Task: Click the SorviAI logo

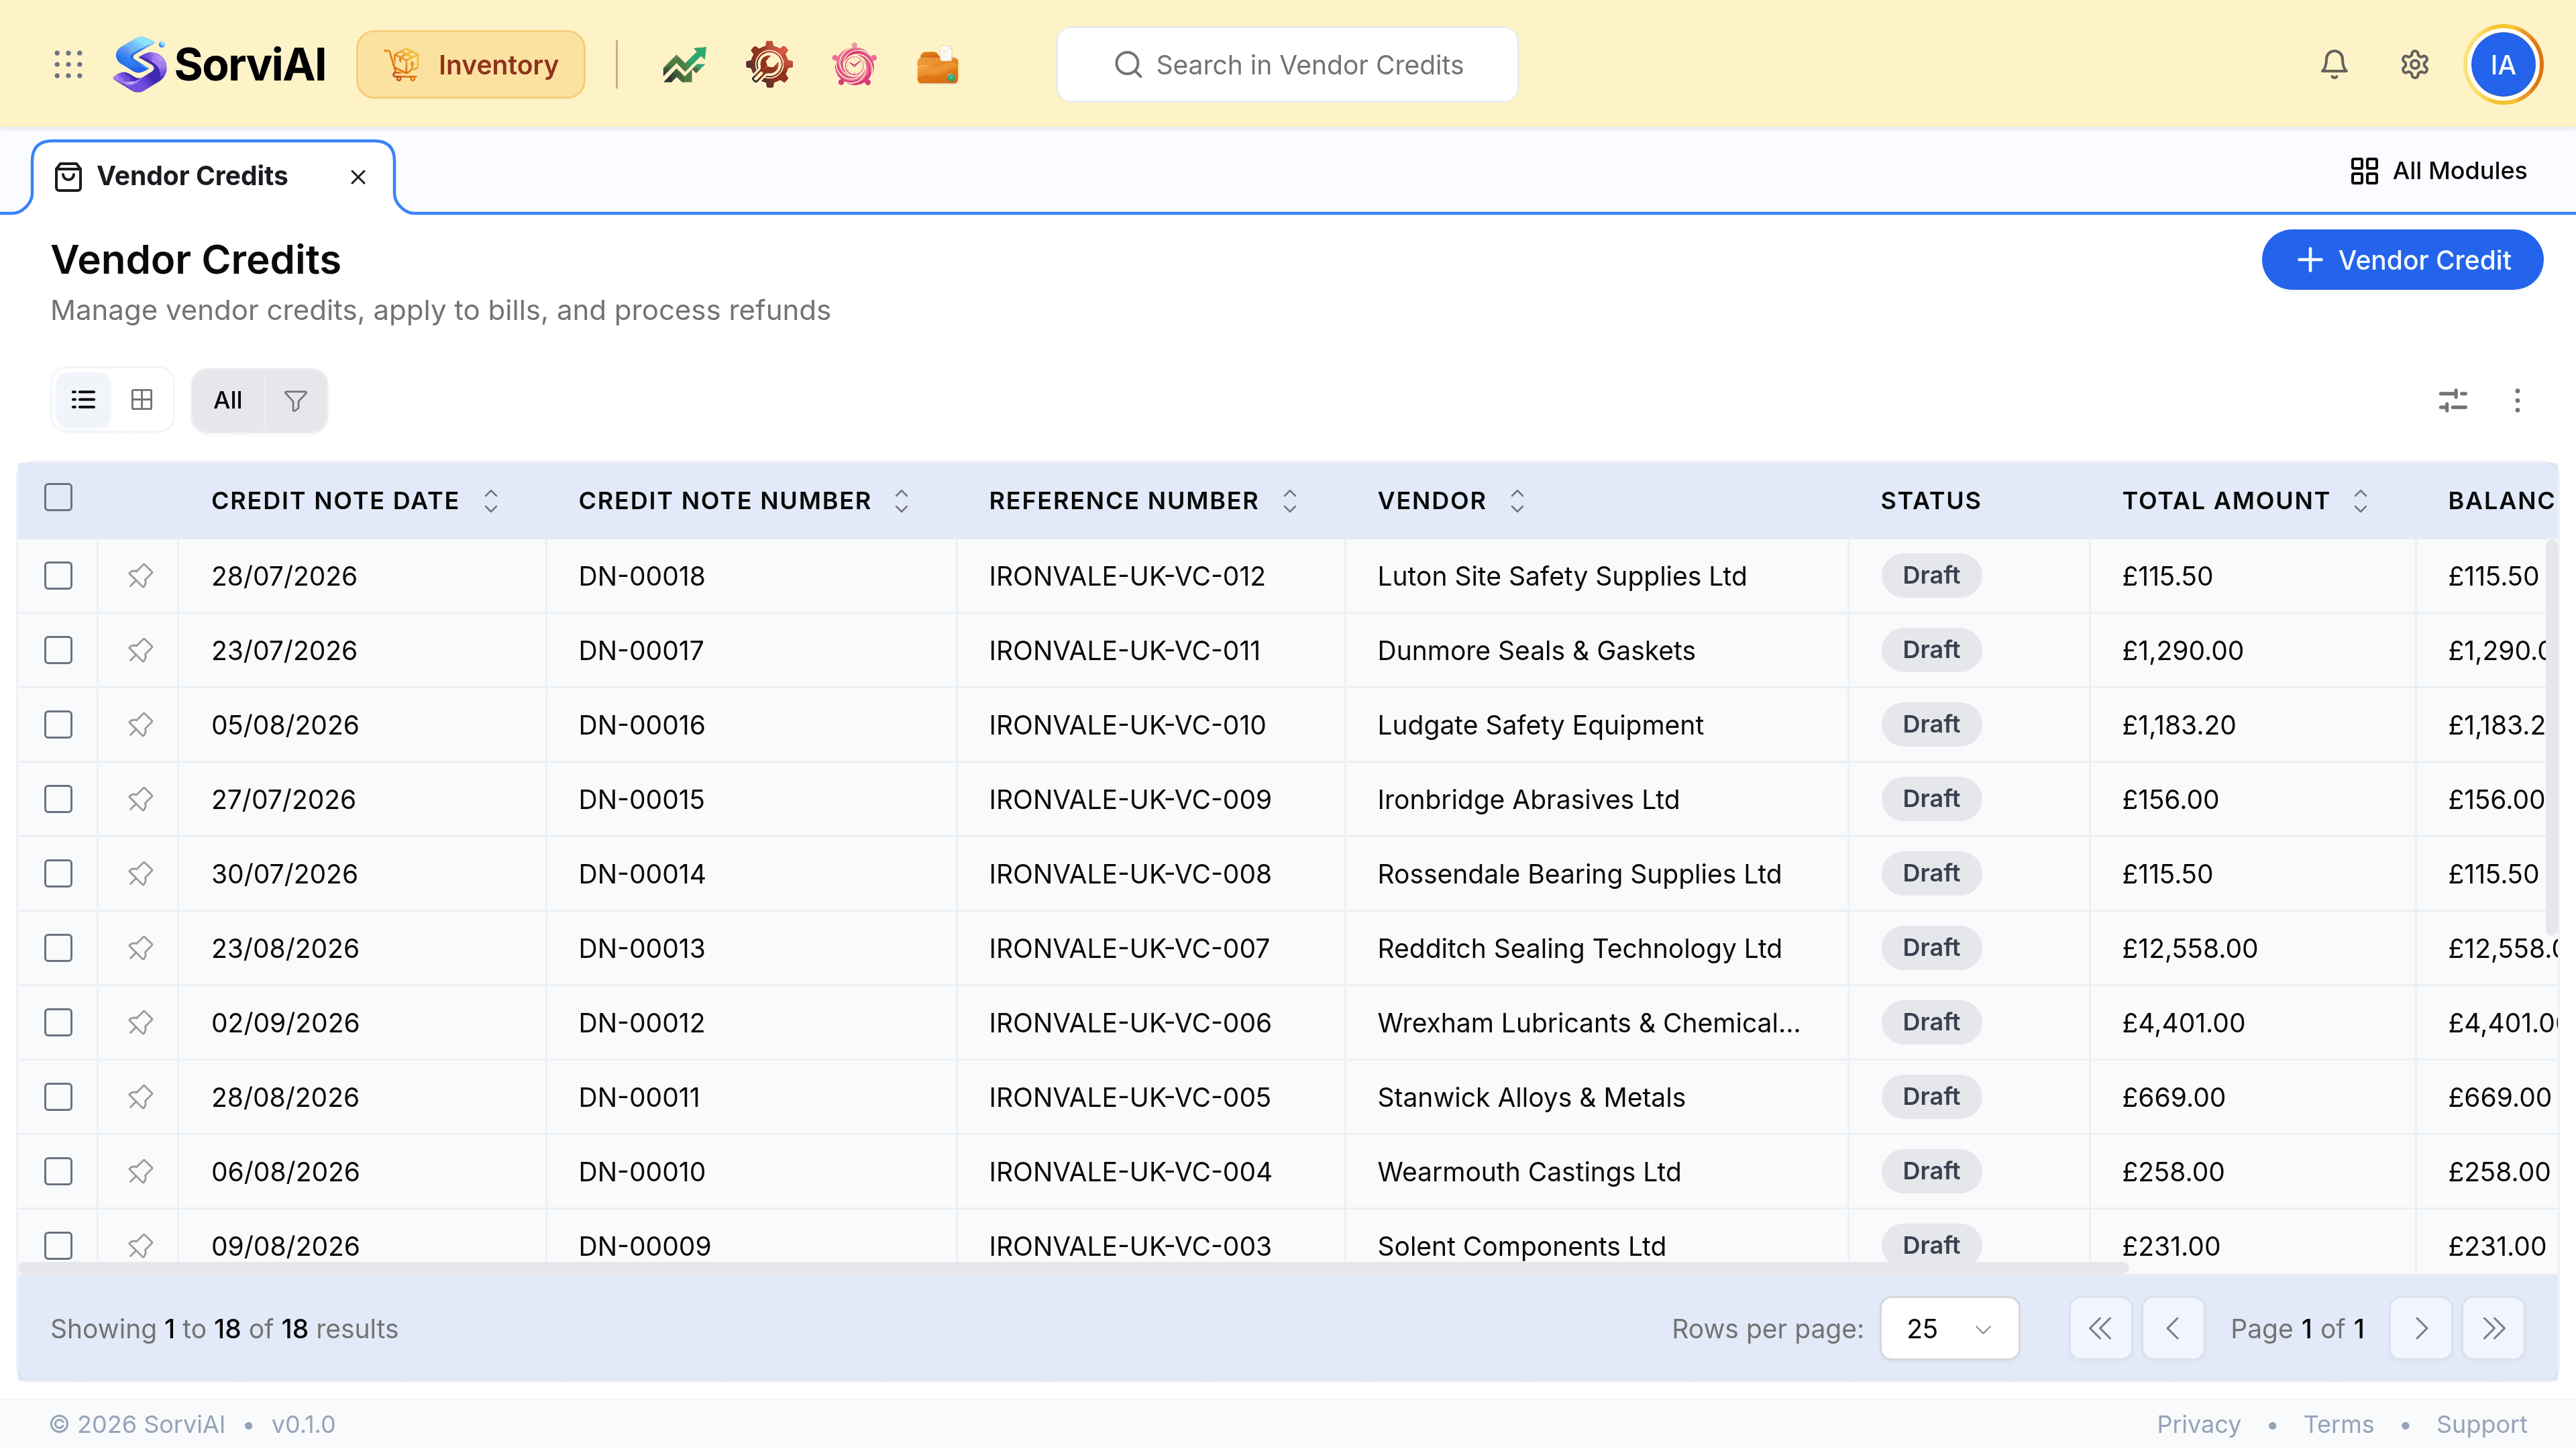Action: point(220,65)
